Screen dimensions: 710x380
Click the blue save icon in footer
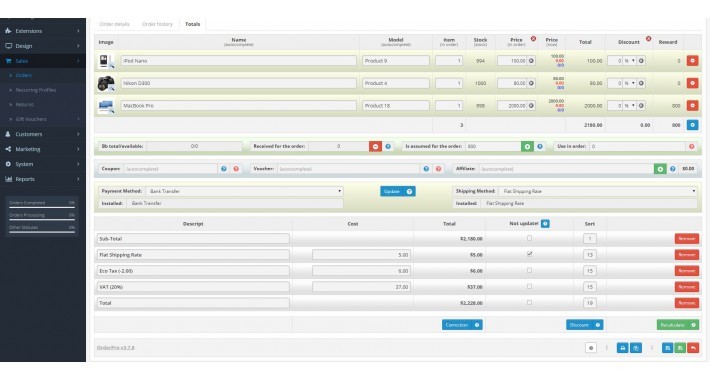click(x=667, y=348)
